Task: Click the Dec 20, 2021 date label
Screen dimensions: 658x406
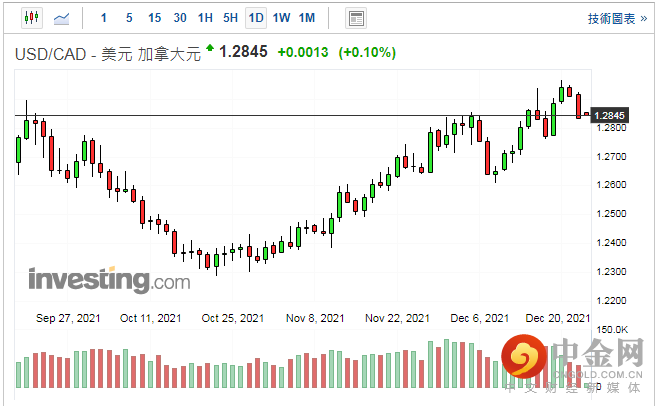Action: coord(558,318)
